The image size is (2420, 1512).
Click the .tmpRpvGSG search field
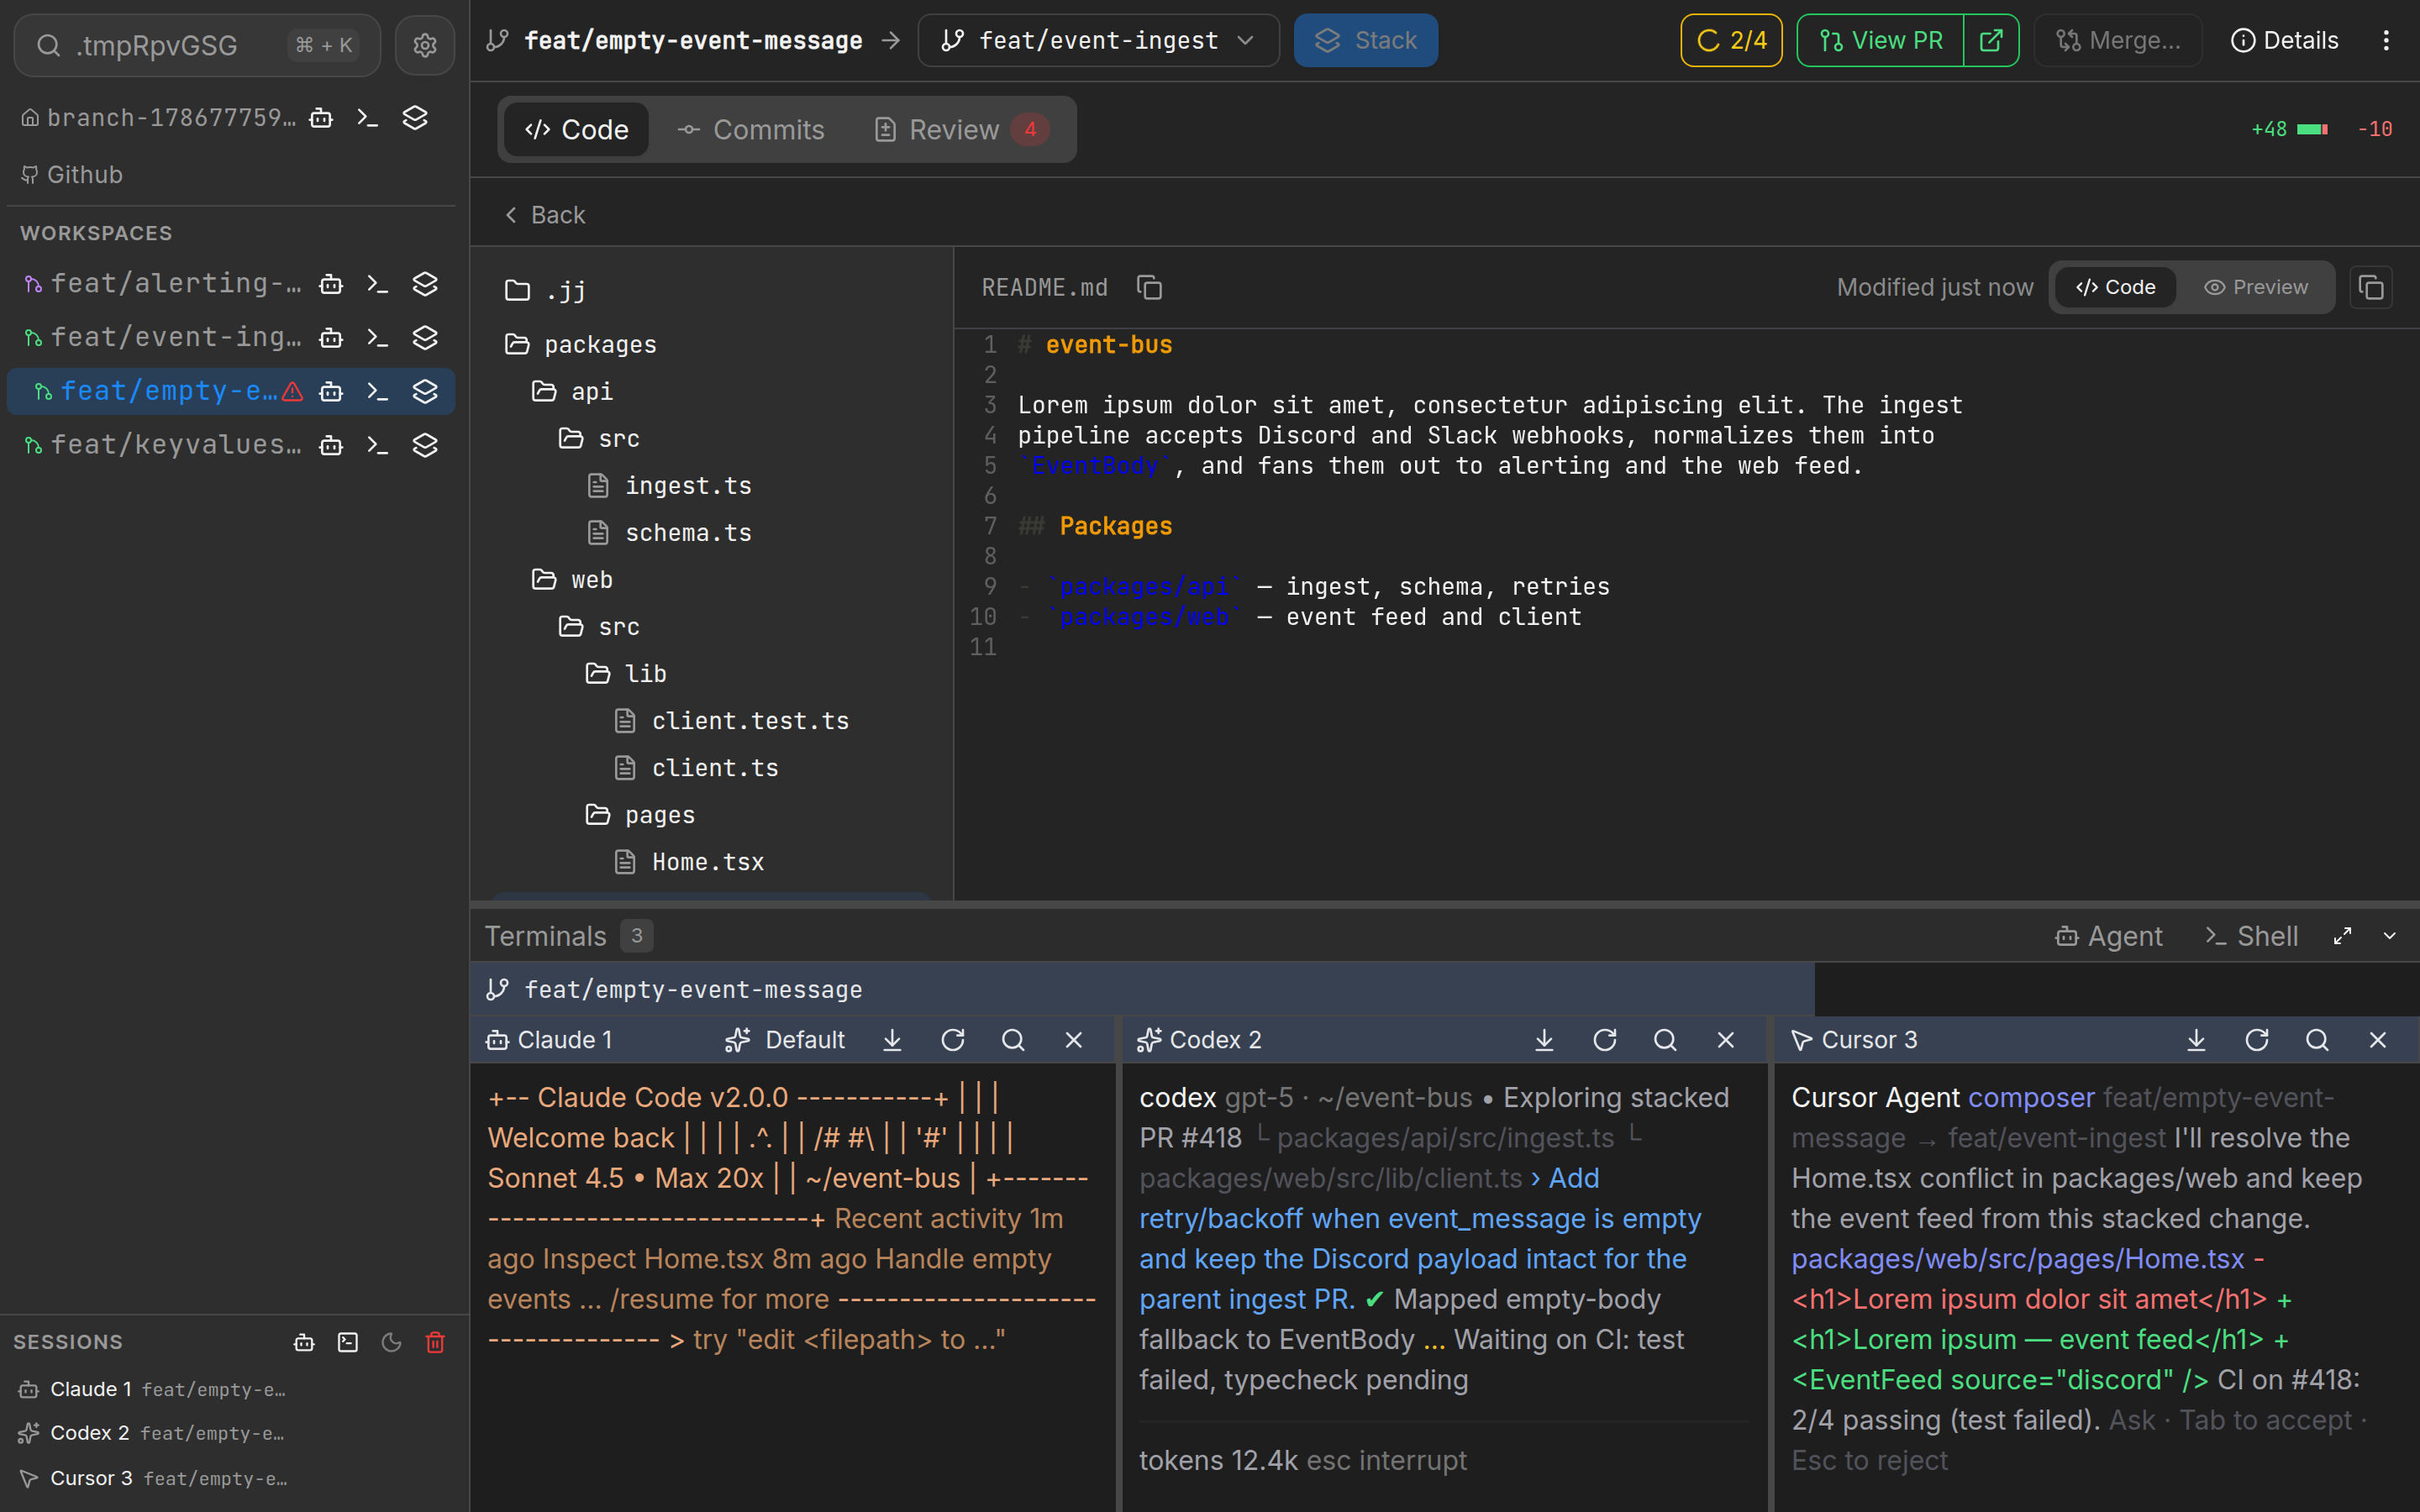(197, 45)
